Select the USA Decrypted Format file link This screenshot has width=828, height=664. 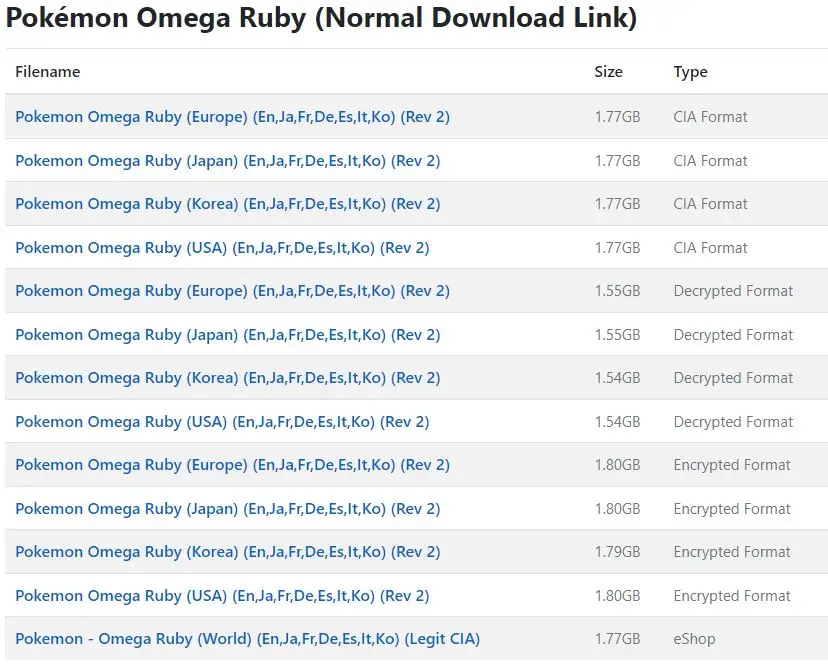[222, 422]
